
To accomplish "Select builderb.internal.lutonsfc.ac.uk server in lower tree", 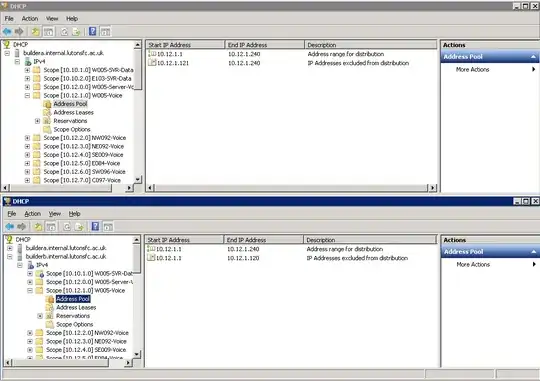I will pos(66,257).
